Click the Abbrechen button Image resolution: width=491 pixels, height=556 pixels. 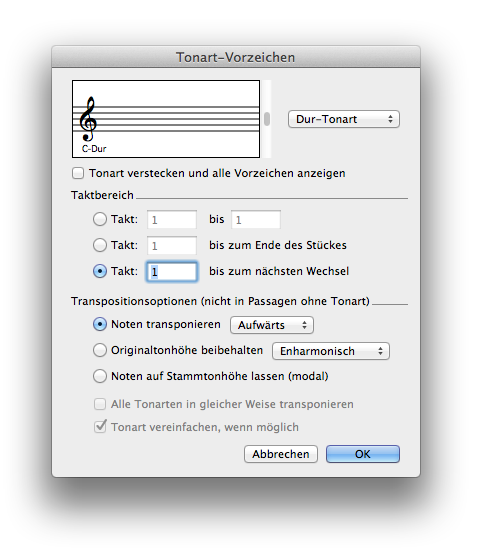tap(280, 454)
